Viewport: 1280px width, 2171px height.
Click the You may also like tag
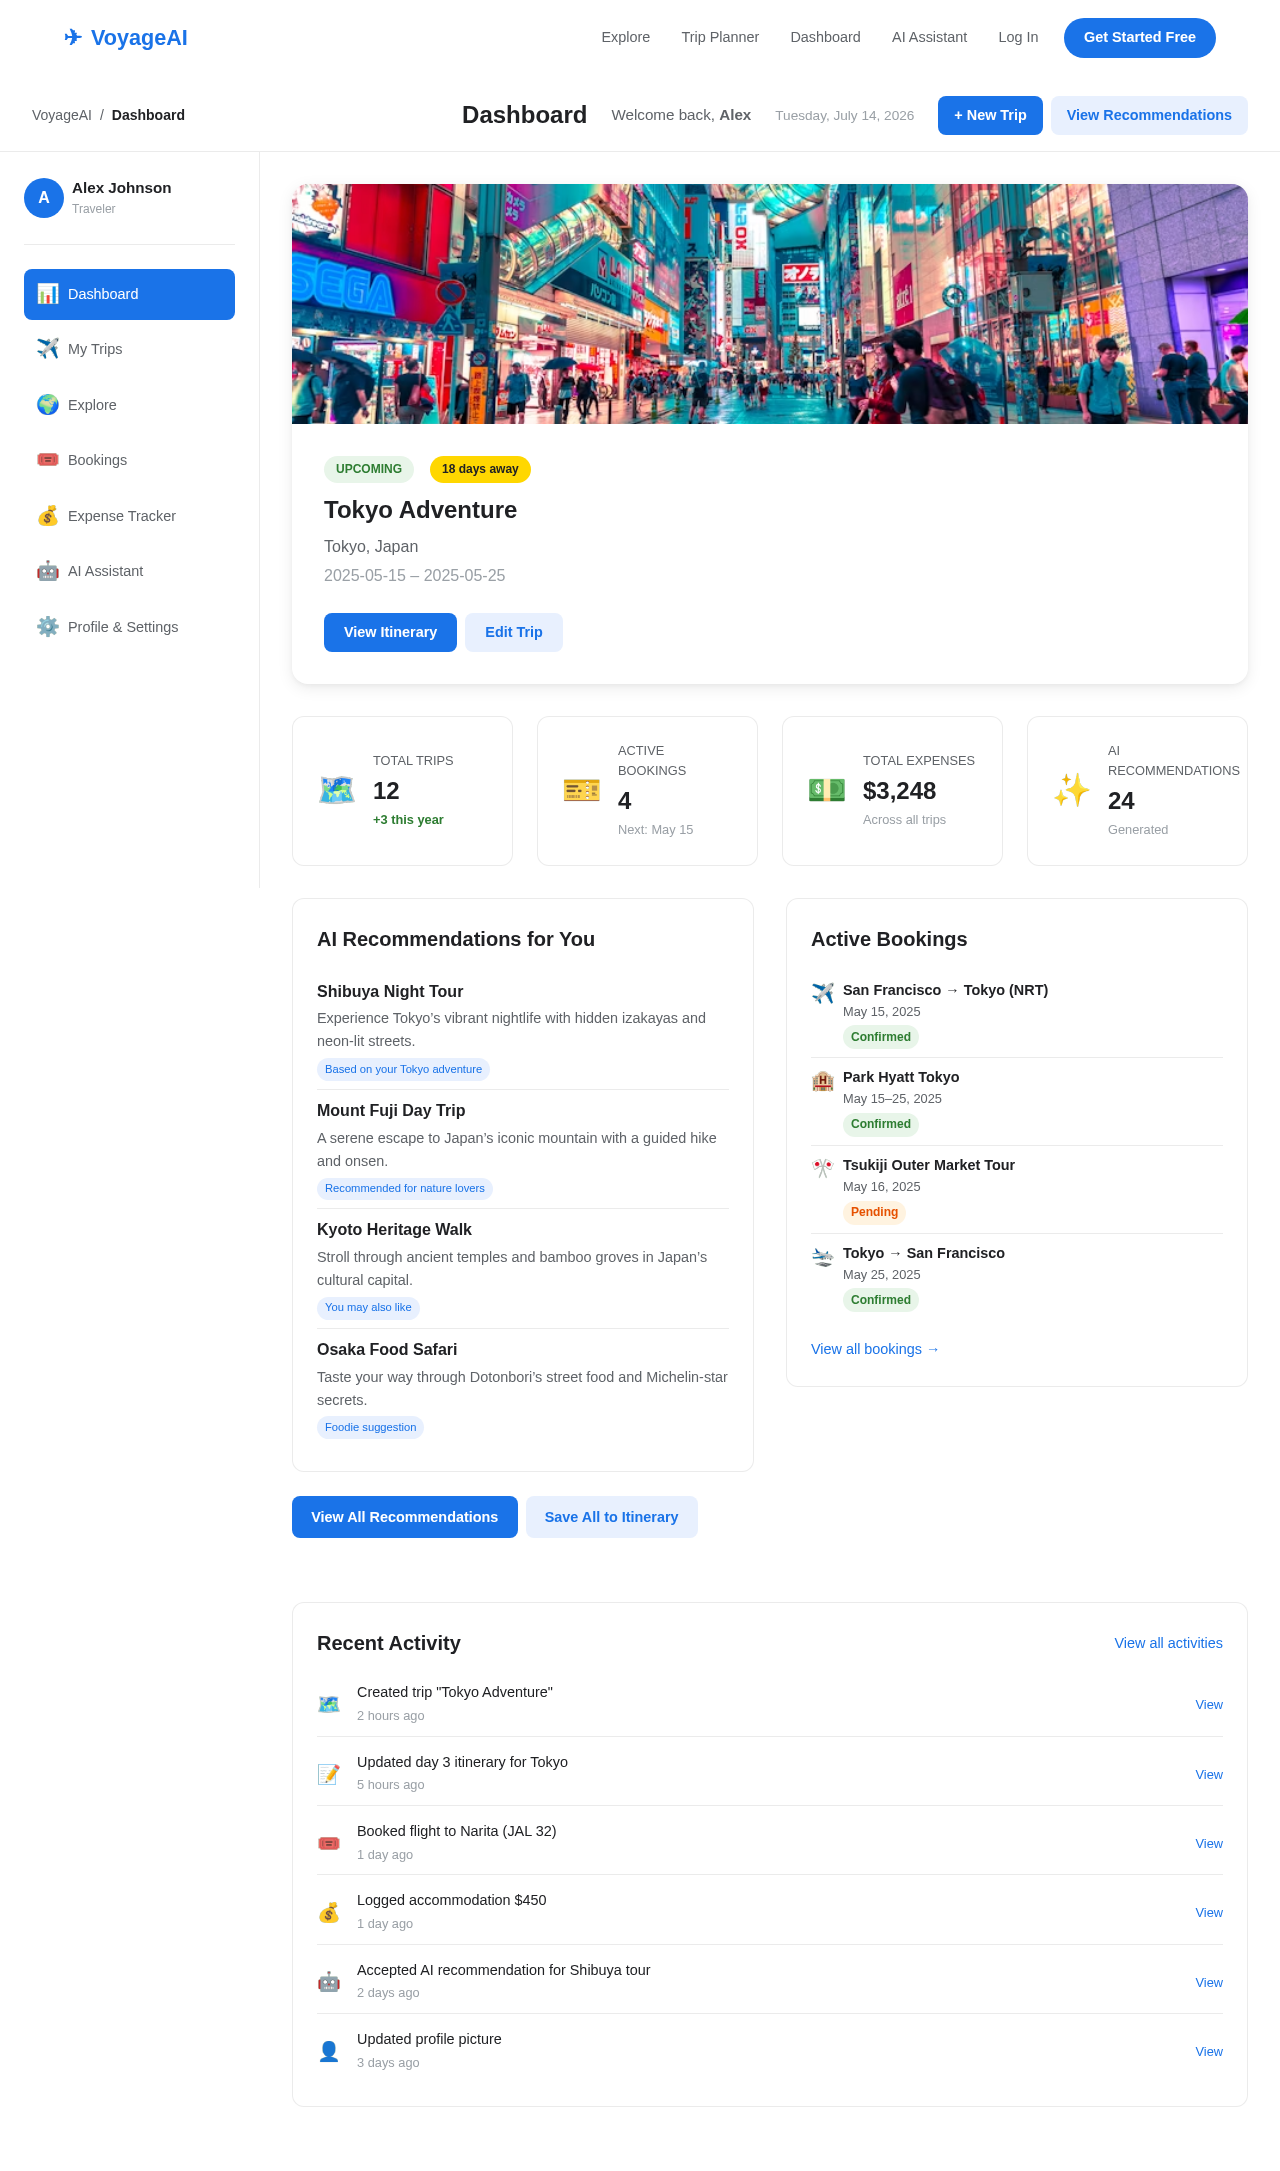(x=368, y=1308)
